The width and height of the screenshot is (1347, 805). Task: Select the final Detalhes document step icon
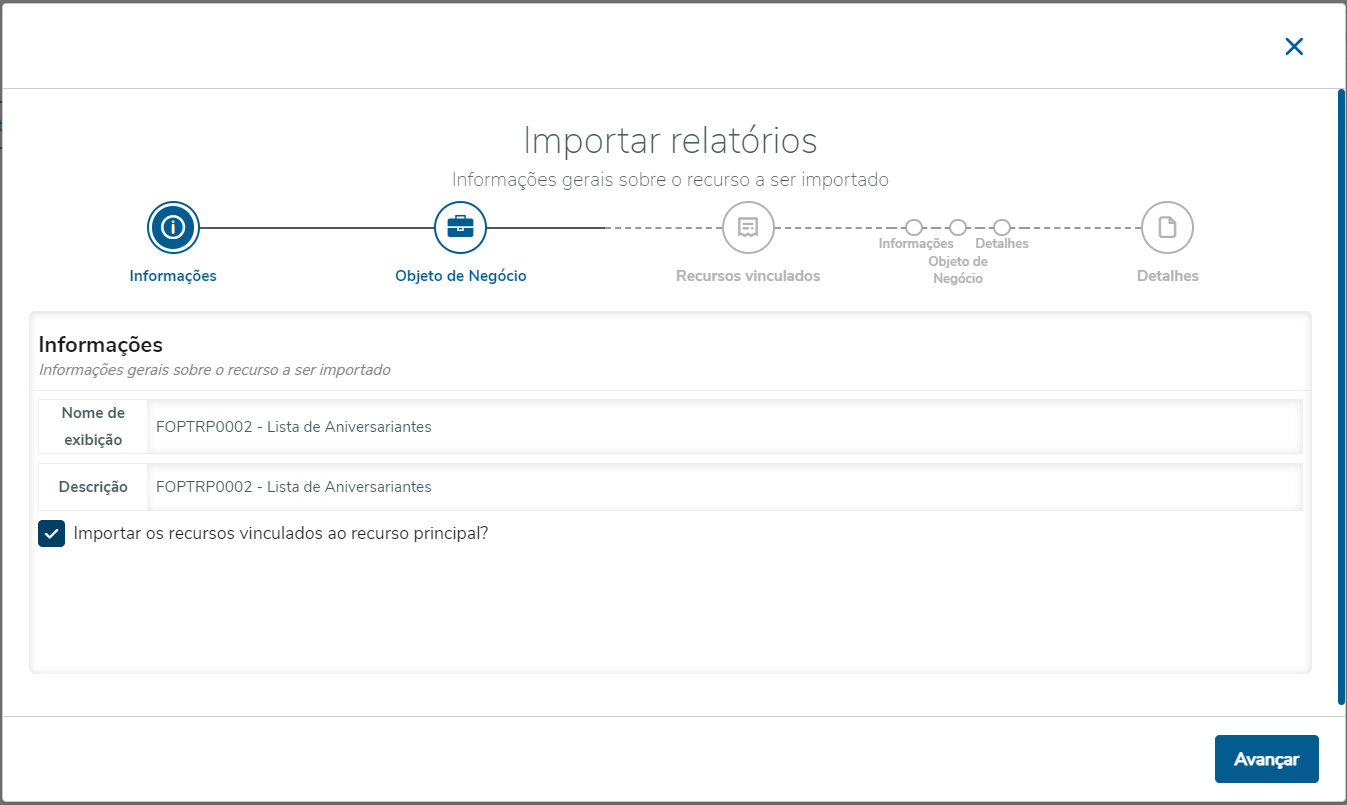1167,228
